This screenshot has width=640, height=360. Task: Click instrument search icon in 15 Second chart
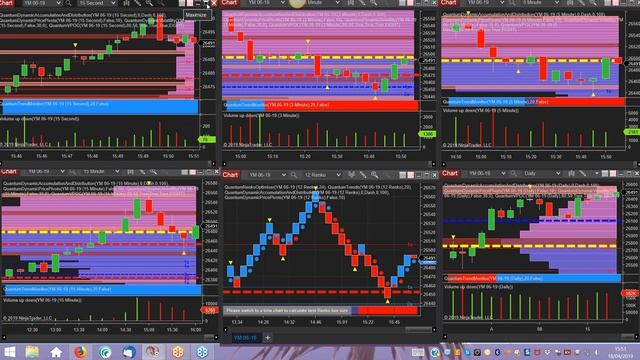pyautogui.click(x=69, y=3)
